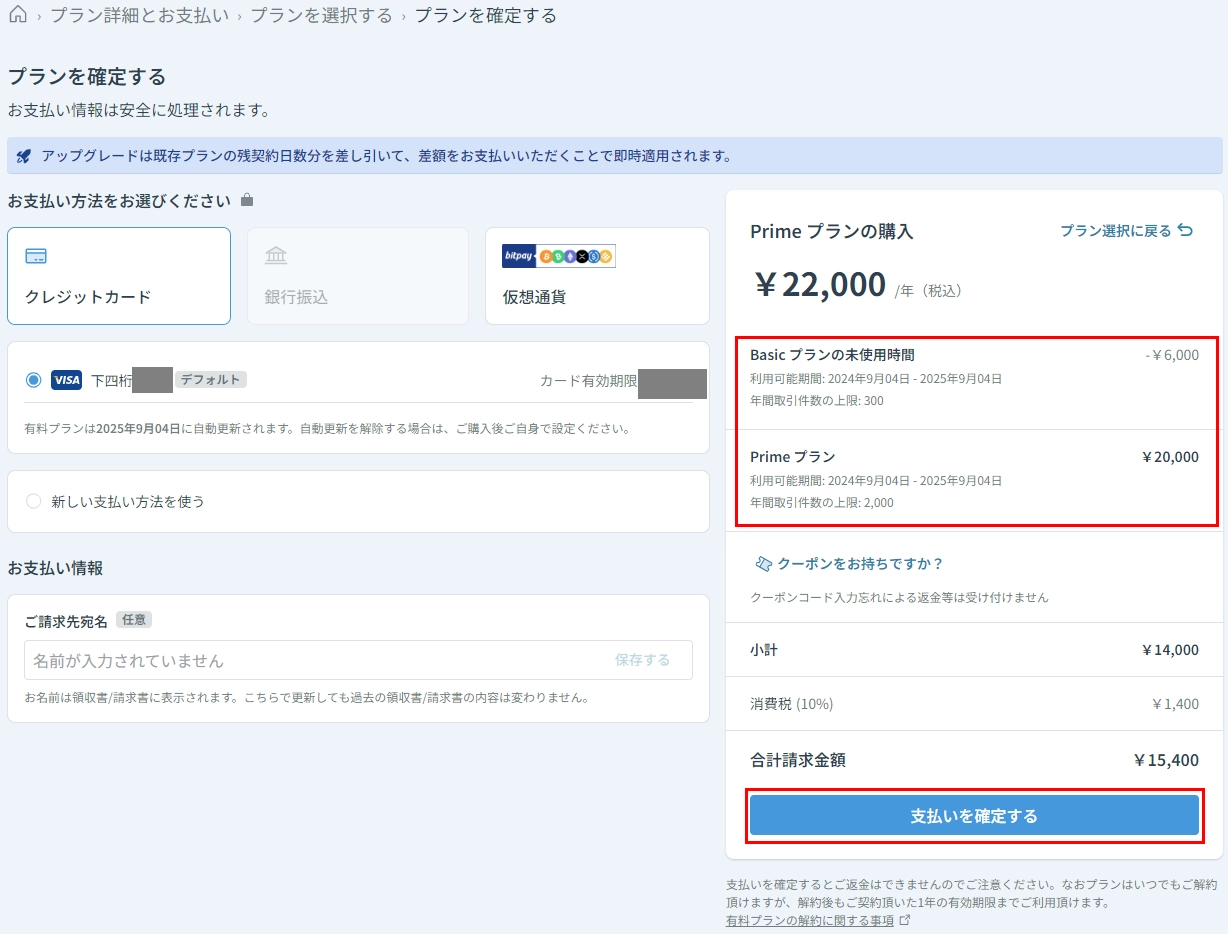This screenshot has height=934, width=1228.
Task: Click the external link icon after 解約に関する事項
Action: (x=905, y=920)
